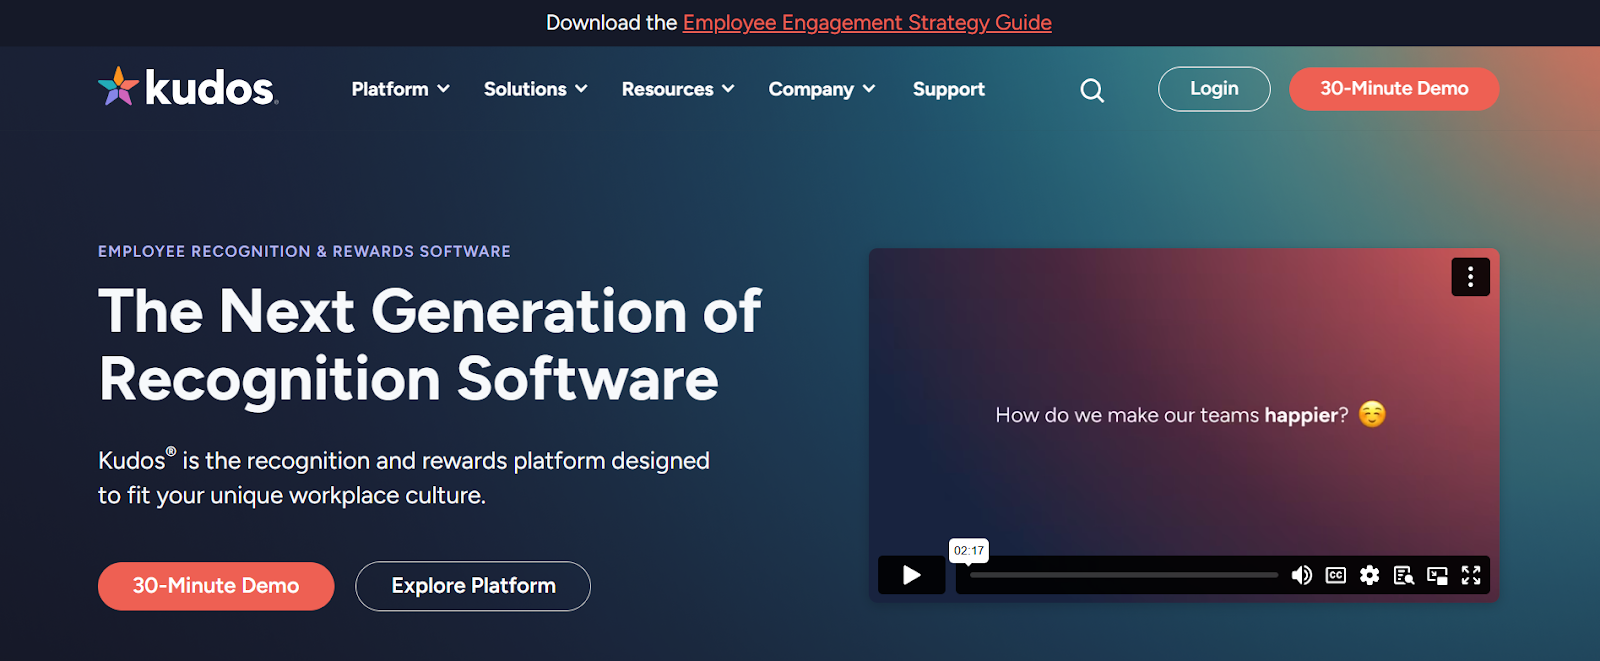Expand the Platform dropdown menu

coord(400,89)
